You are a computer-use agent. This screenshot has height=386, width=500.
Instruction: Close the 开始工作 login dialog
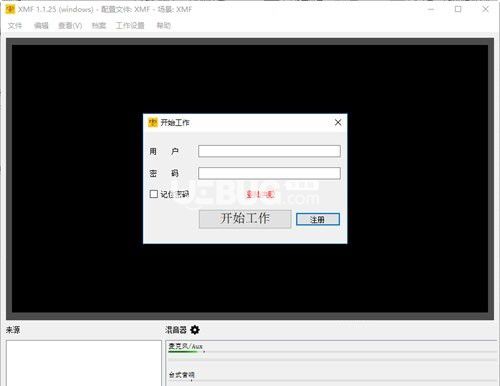(338, 123)
